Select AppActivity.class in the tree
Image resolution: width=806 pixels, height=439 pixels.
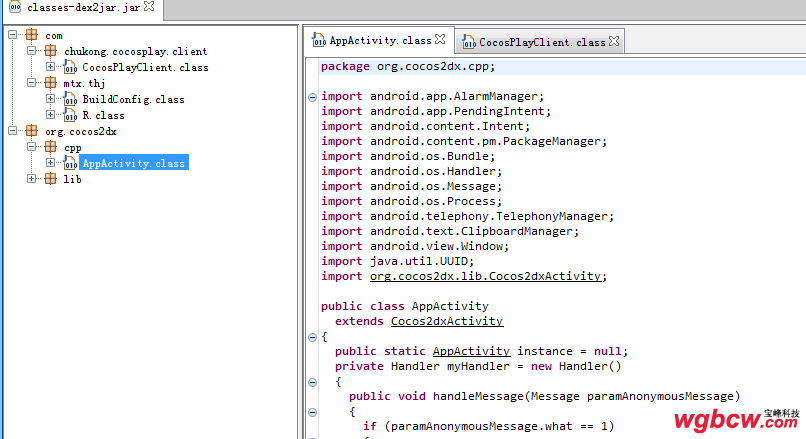[x=133, y=163]
